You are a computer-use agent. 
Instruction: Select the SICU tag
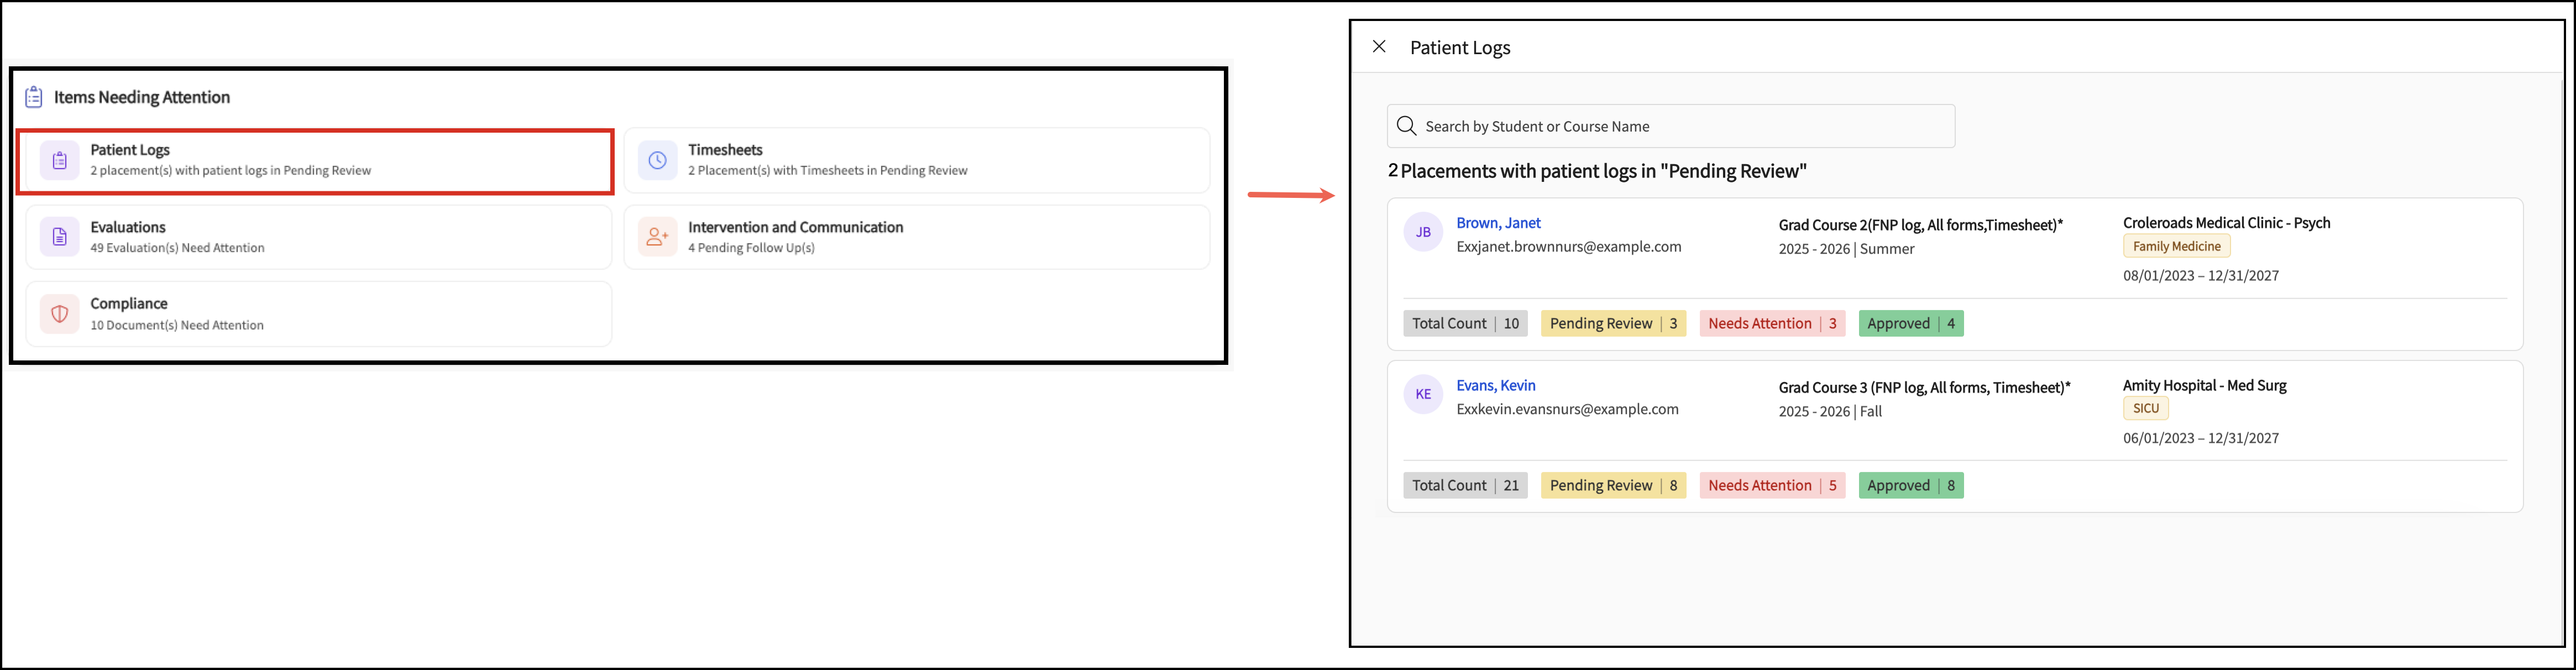(2145, 408)
